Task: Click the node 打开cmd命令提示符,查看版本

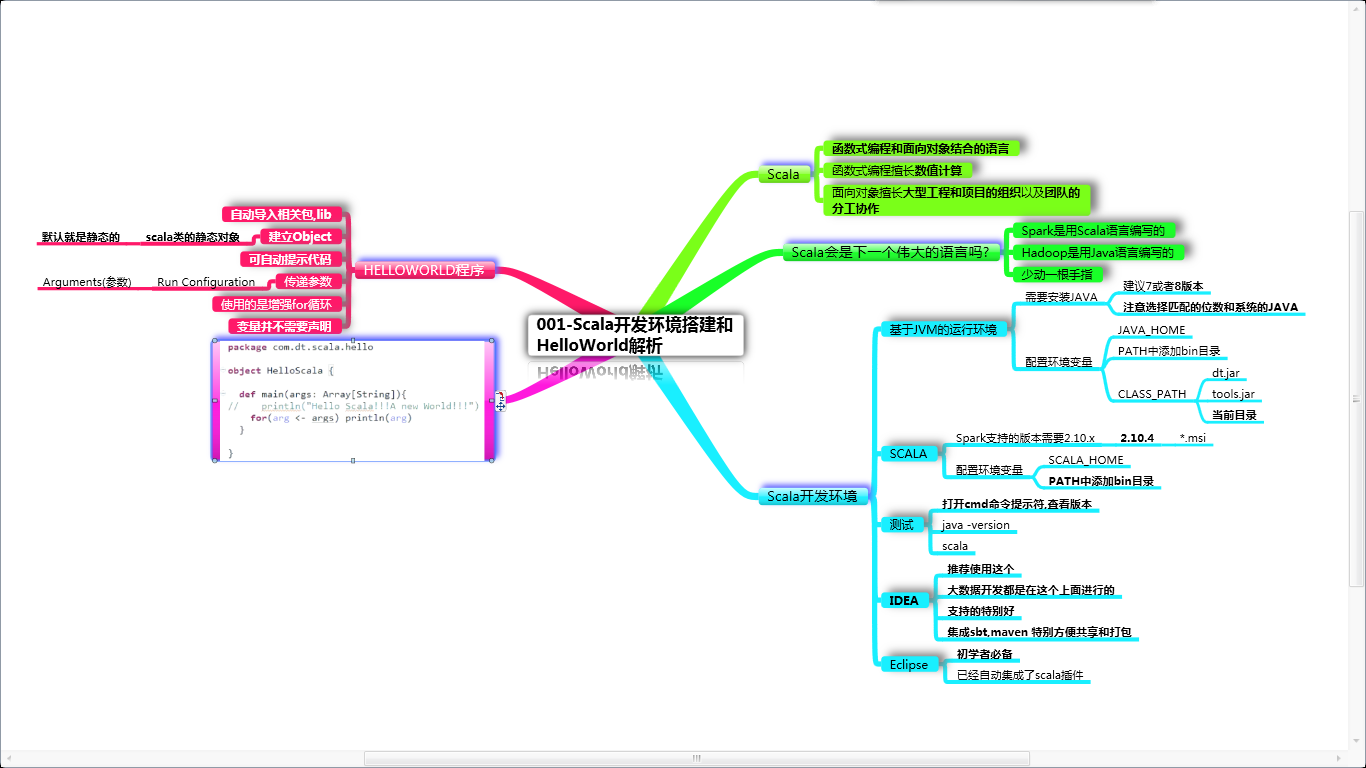Action: click(1017, 504)
